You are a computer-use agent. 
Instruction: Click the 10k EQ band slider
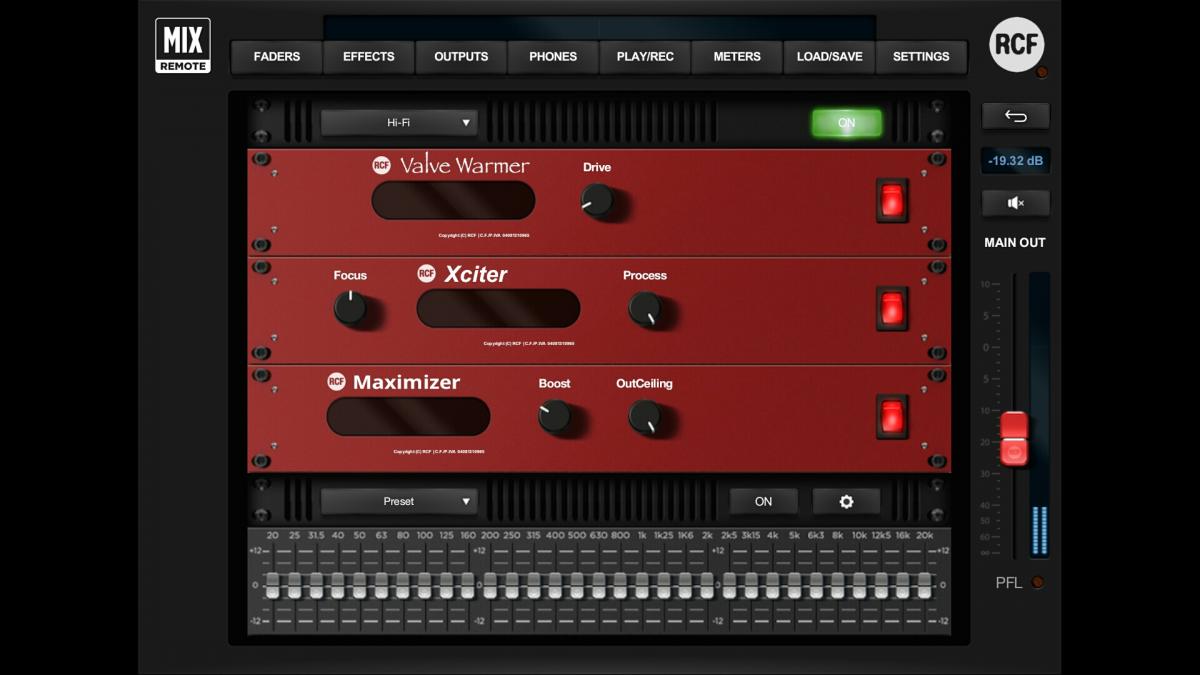click(859, 585)
